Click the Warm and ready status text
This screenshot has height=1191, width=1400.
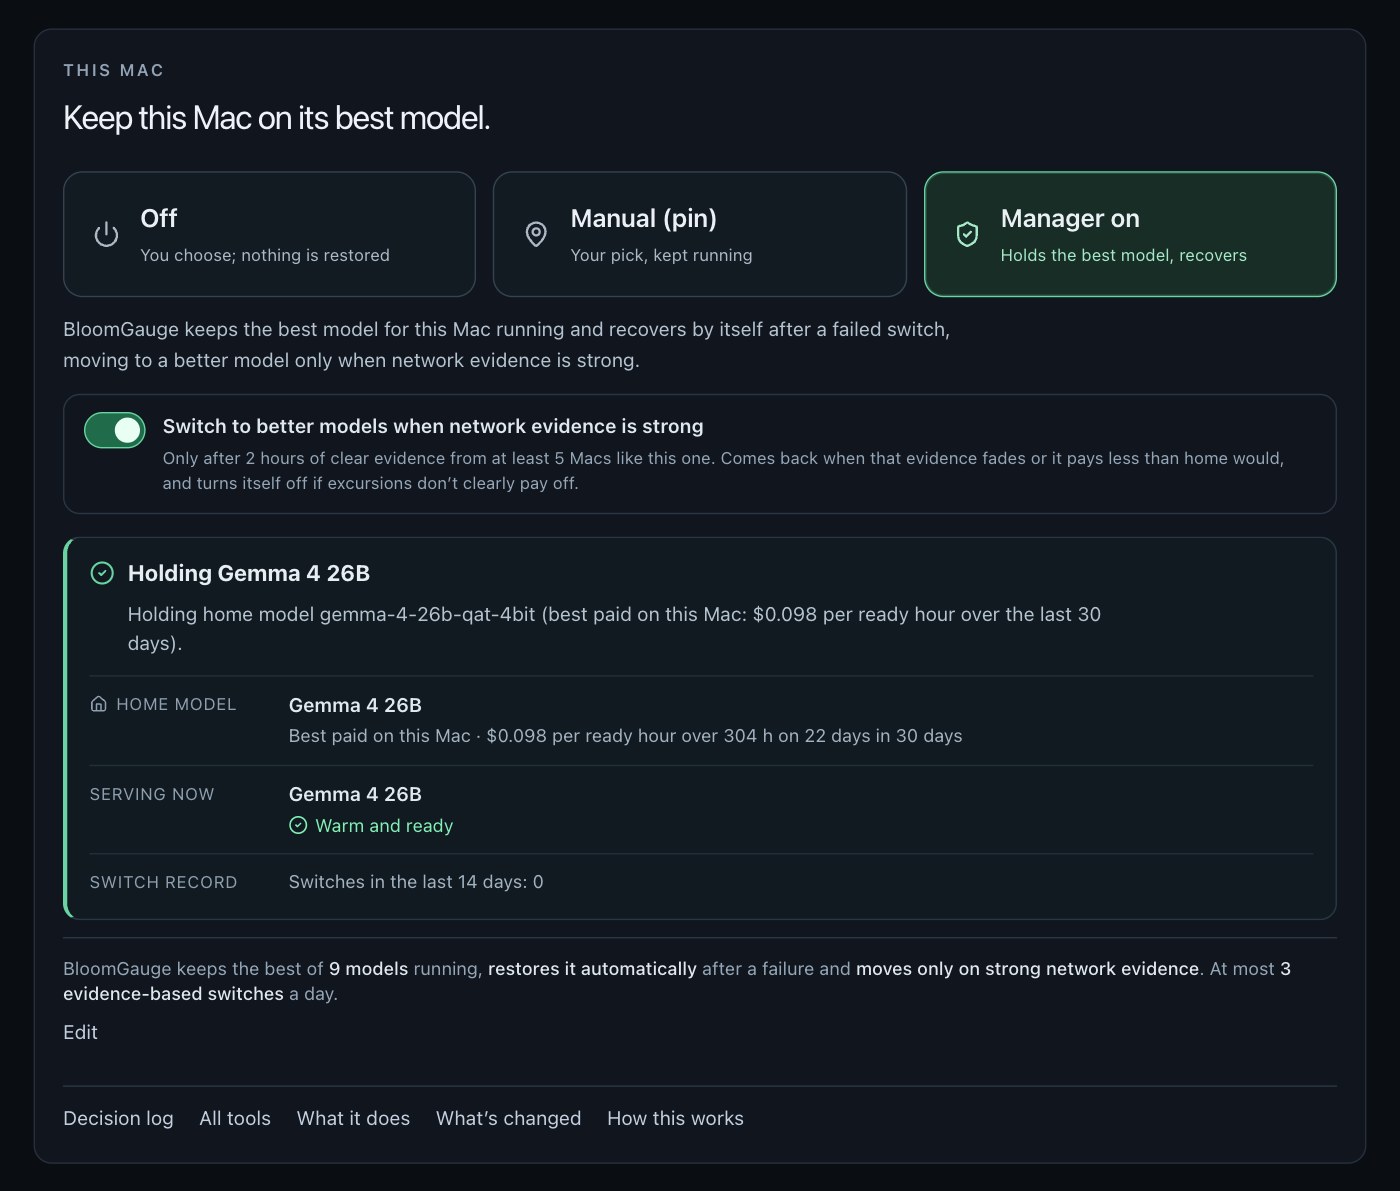click(x=384, y=826)
